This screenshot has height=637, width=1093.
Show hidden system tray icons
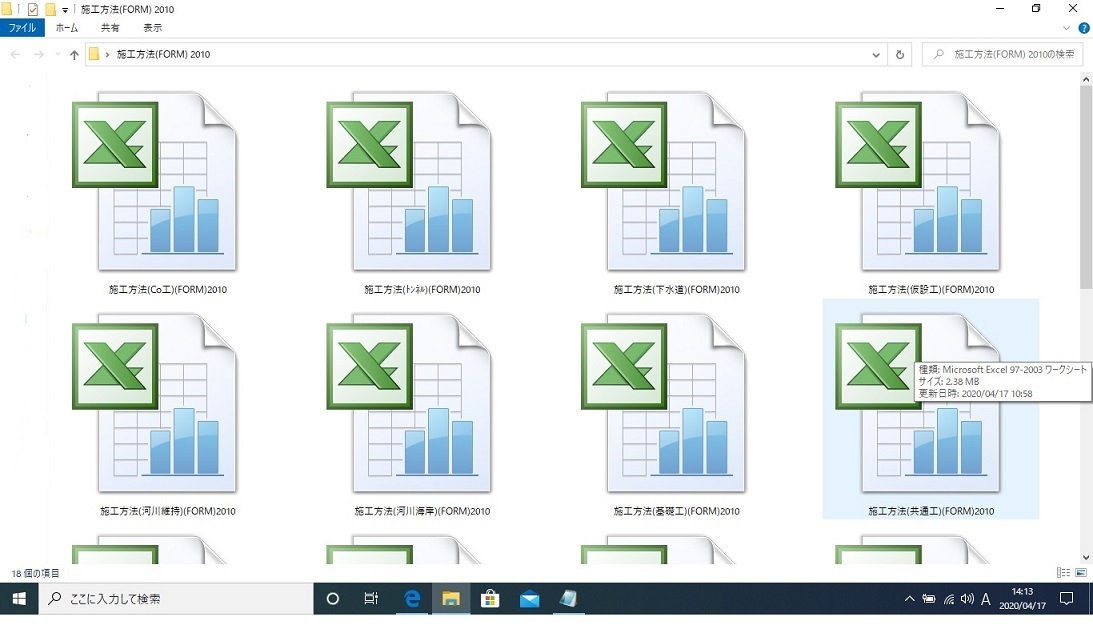909,599
